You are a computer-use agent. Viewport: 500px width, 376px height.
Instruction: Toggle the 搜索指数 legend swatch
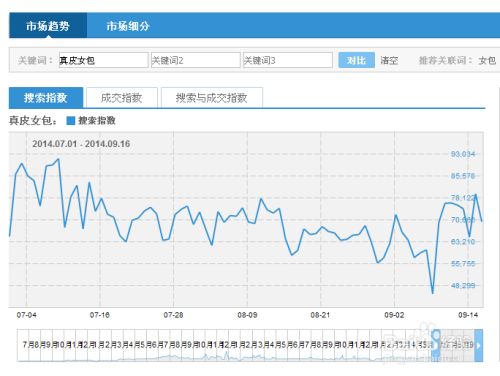click(70, 121)
